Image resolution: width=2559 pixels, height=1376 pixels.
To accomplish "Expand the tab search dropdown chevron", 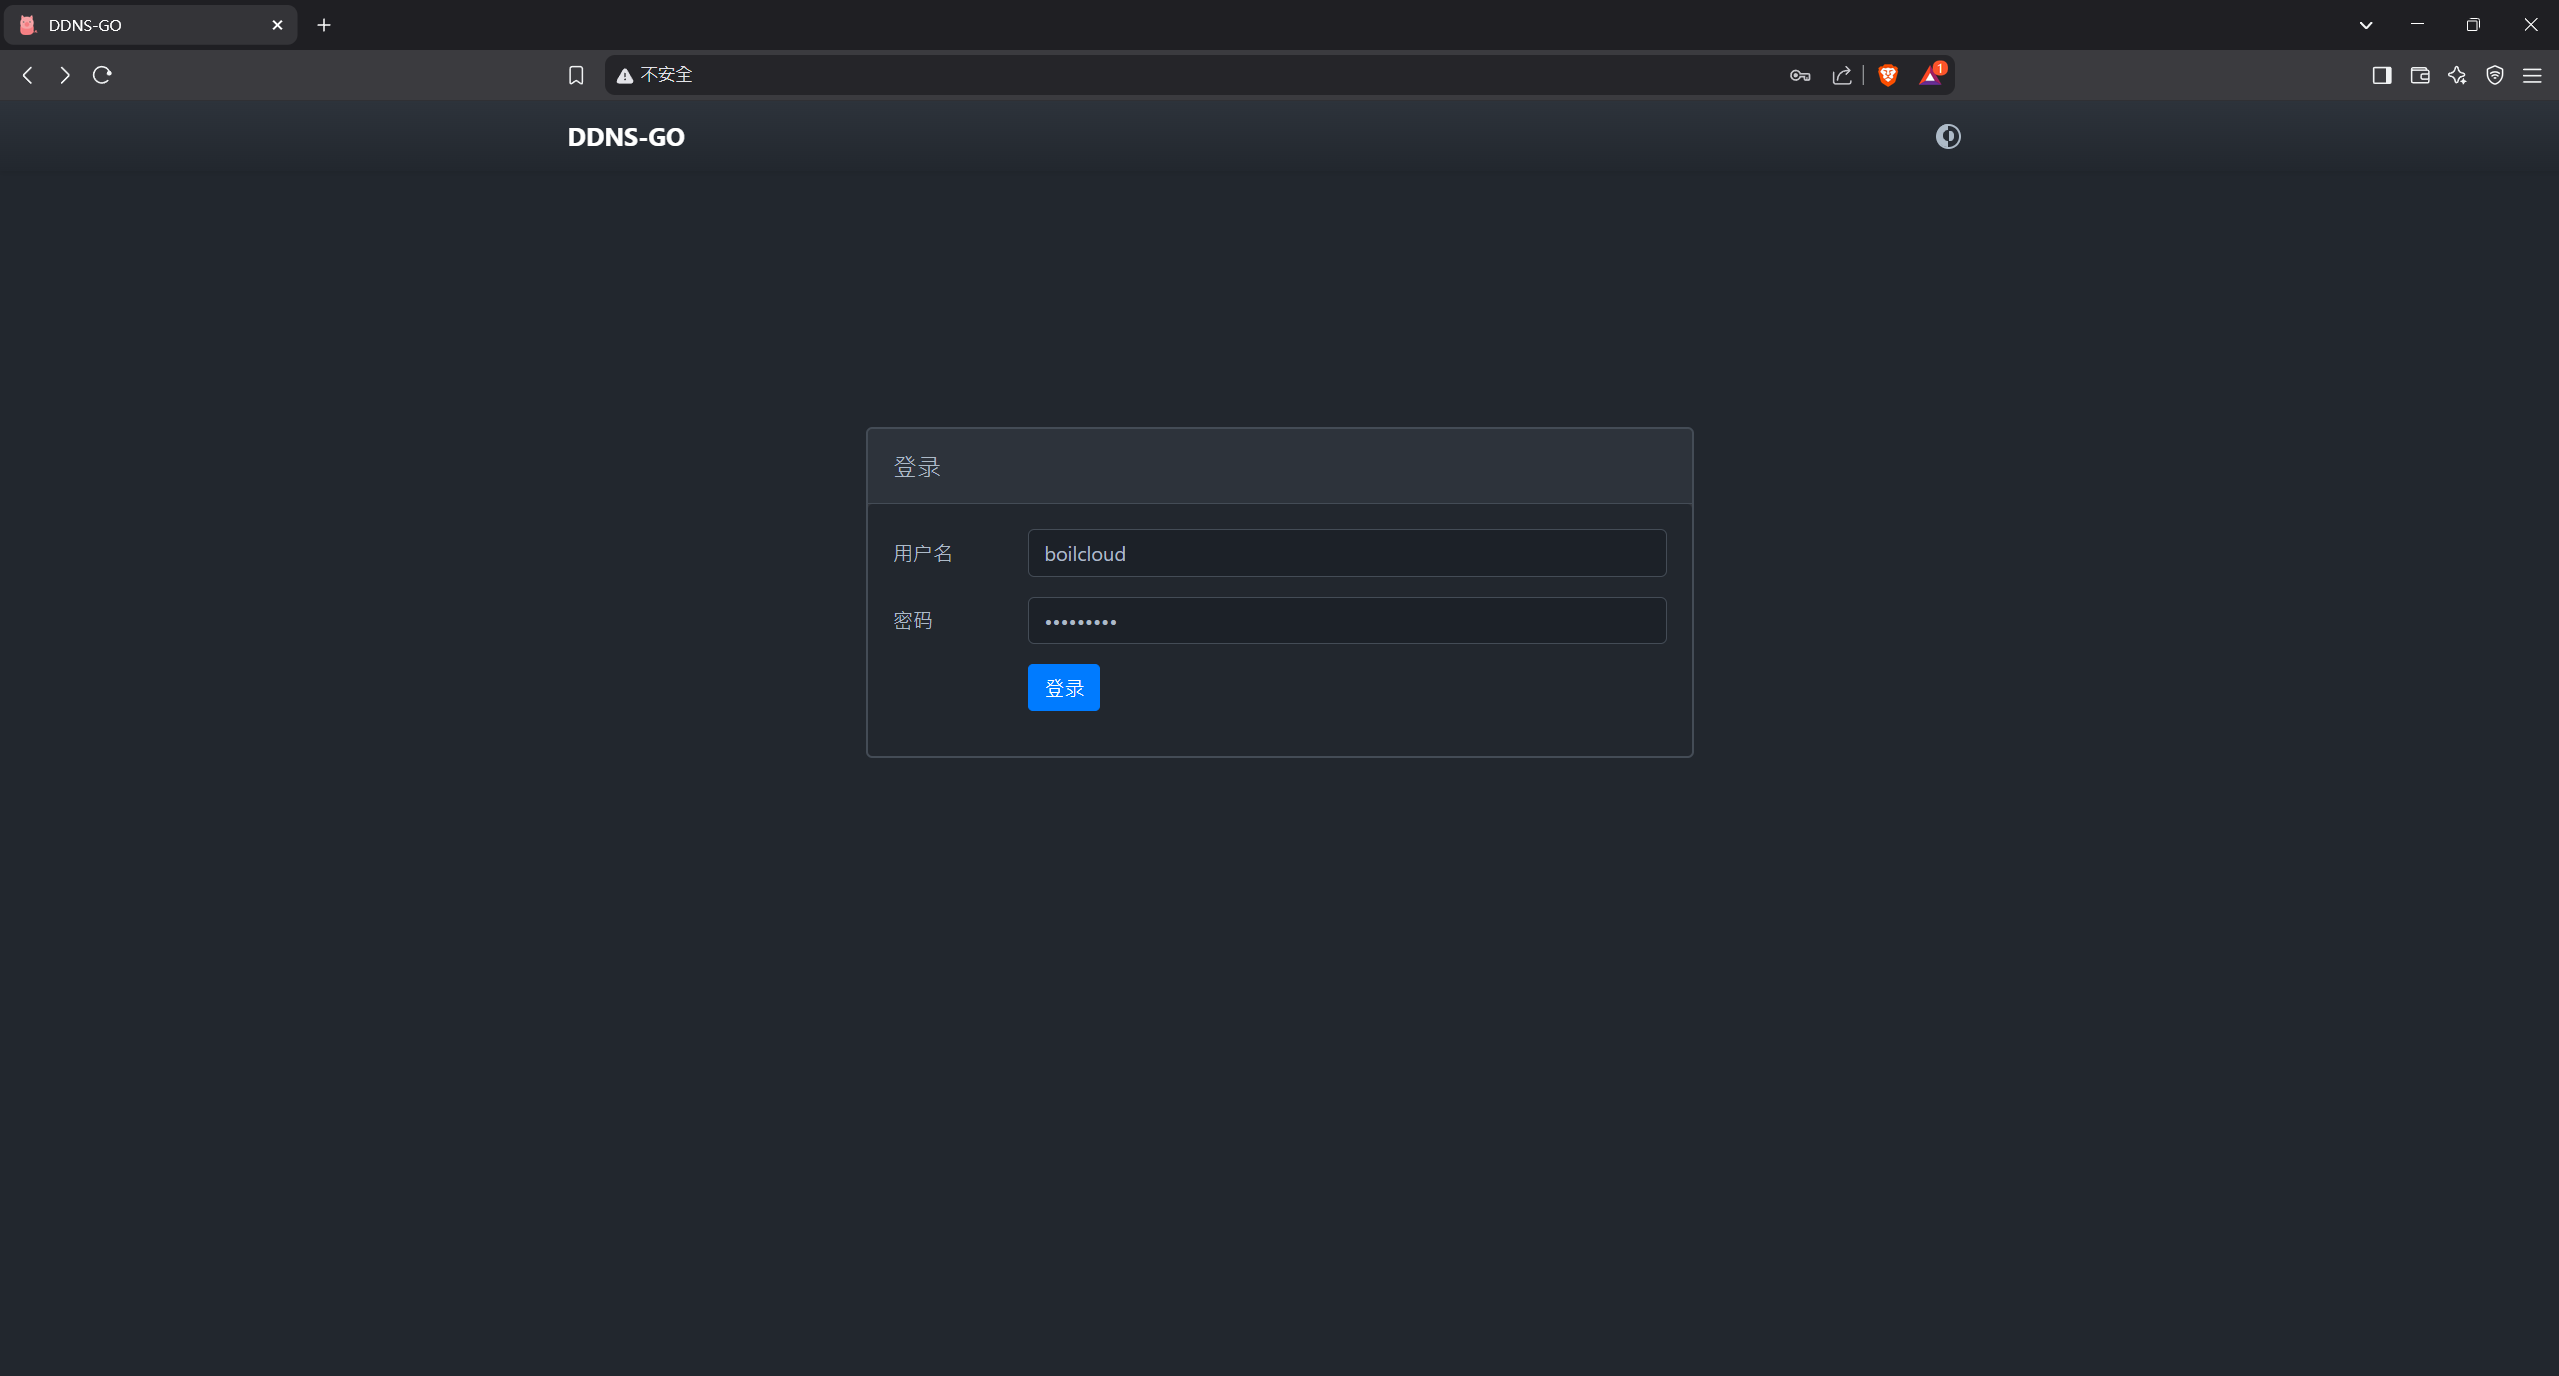I will point(2365,25).
